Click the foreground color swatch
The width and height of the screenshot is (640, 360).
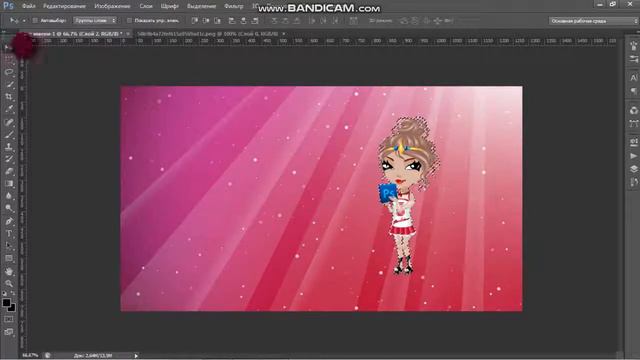coord(7,303)
